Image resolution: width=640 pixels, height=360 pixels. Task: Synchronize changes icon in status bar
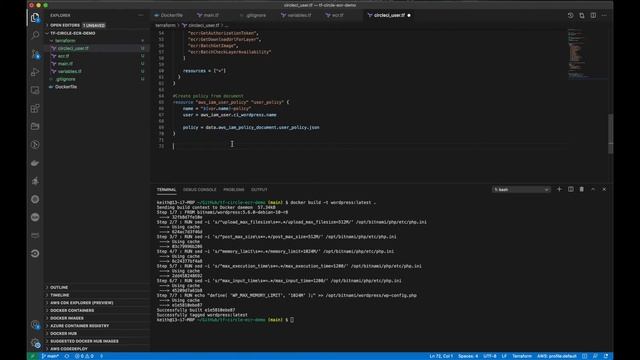point(67,356)
